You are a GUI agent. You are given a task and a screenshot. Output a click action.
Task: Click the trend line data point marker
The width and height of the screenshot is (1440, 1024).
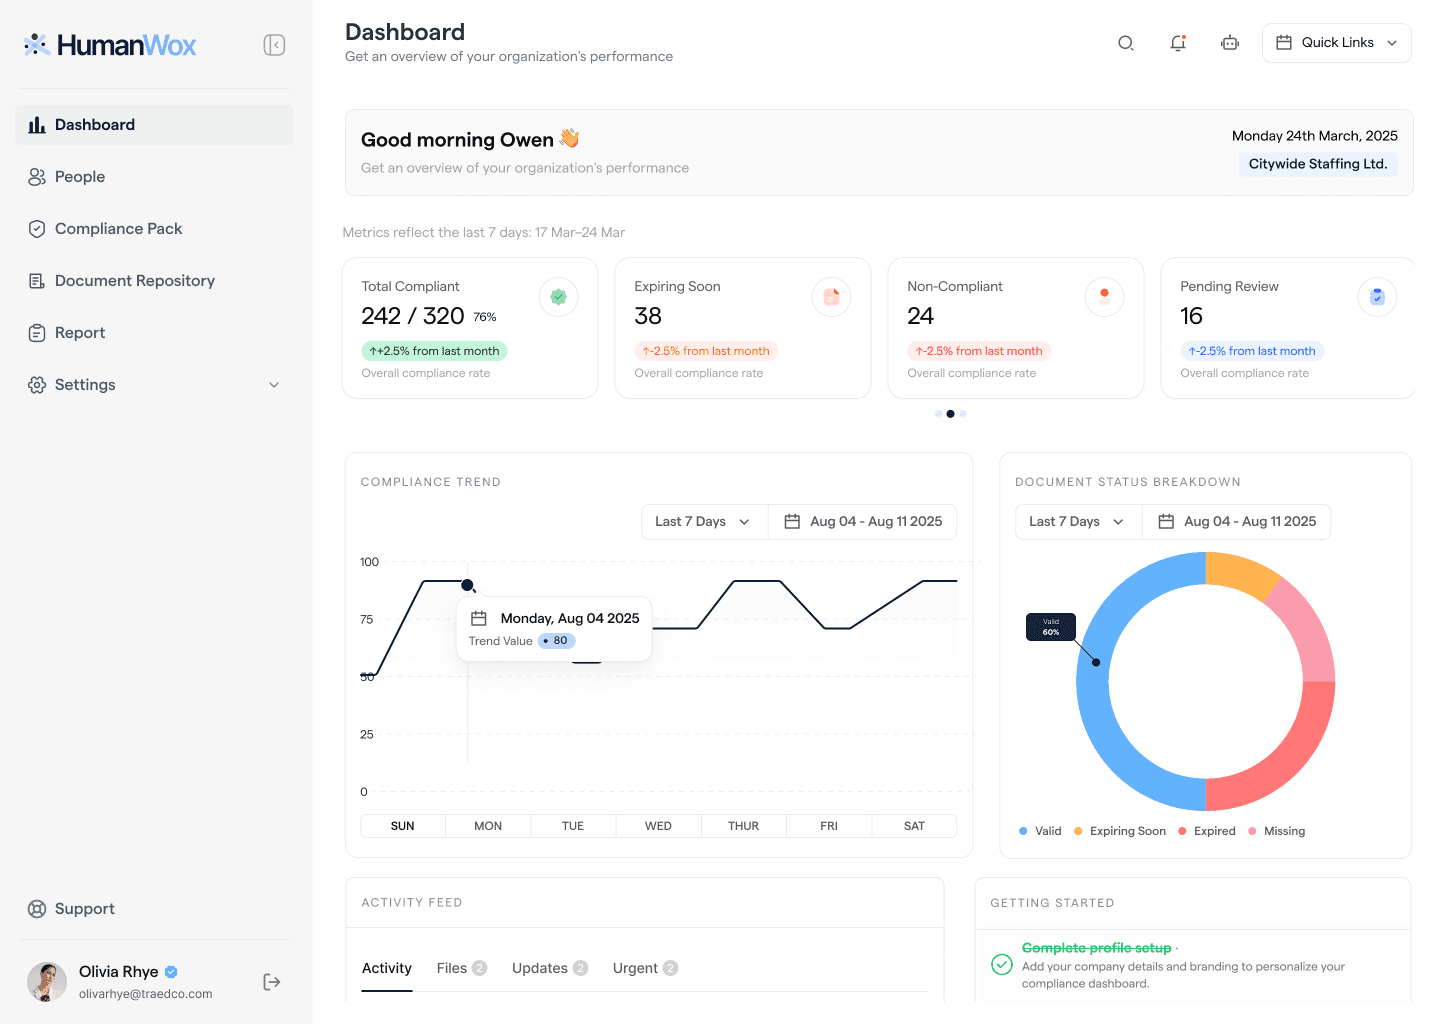(467, 585)
